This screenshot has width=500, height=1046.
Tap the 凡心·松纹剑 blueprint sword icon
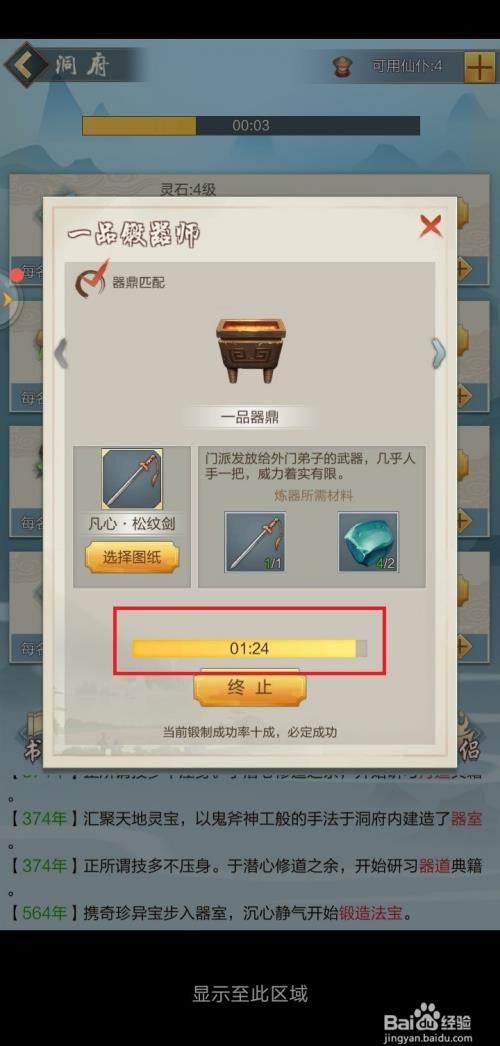132,478
